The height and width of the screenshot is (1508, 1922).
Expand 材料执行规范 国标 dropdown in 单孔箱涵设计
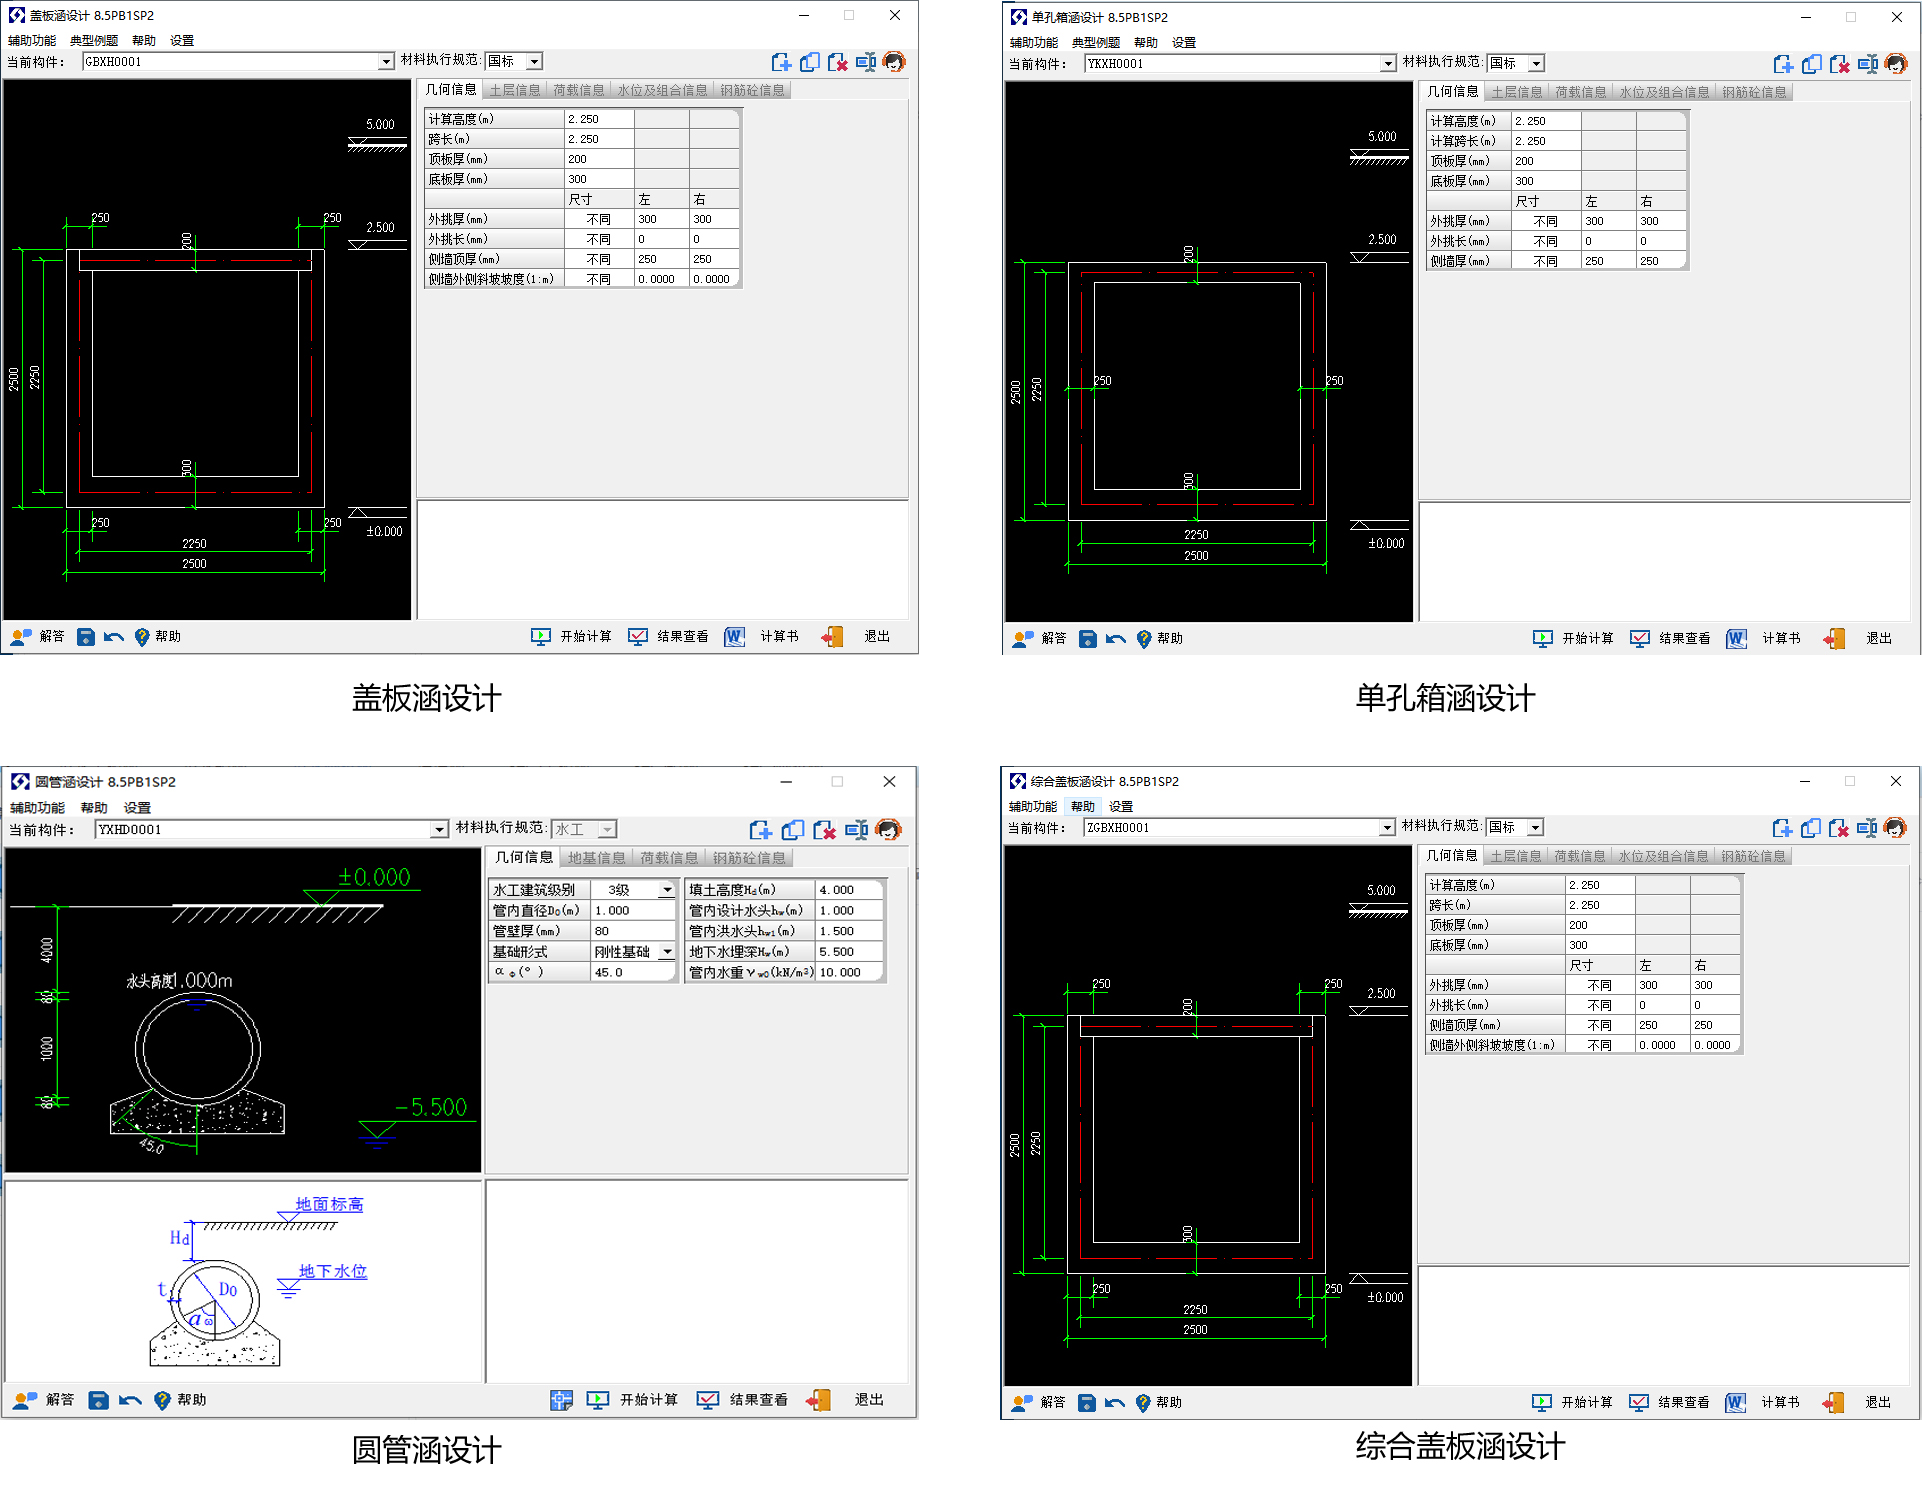click(x=1537, y=64)
